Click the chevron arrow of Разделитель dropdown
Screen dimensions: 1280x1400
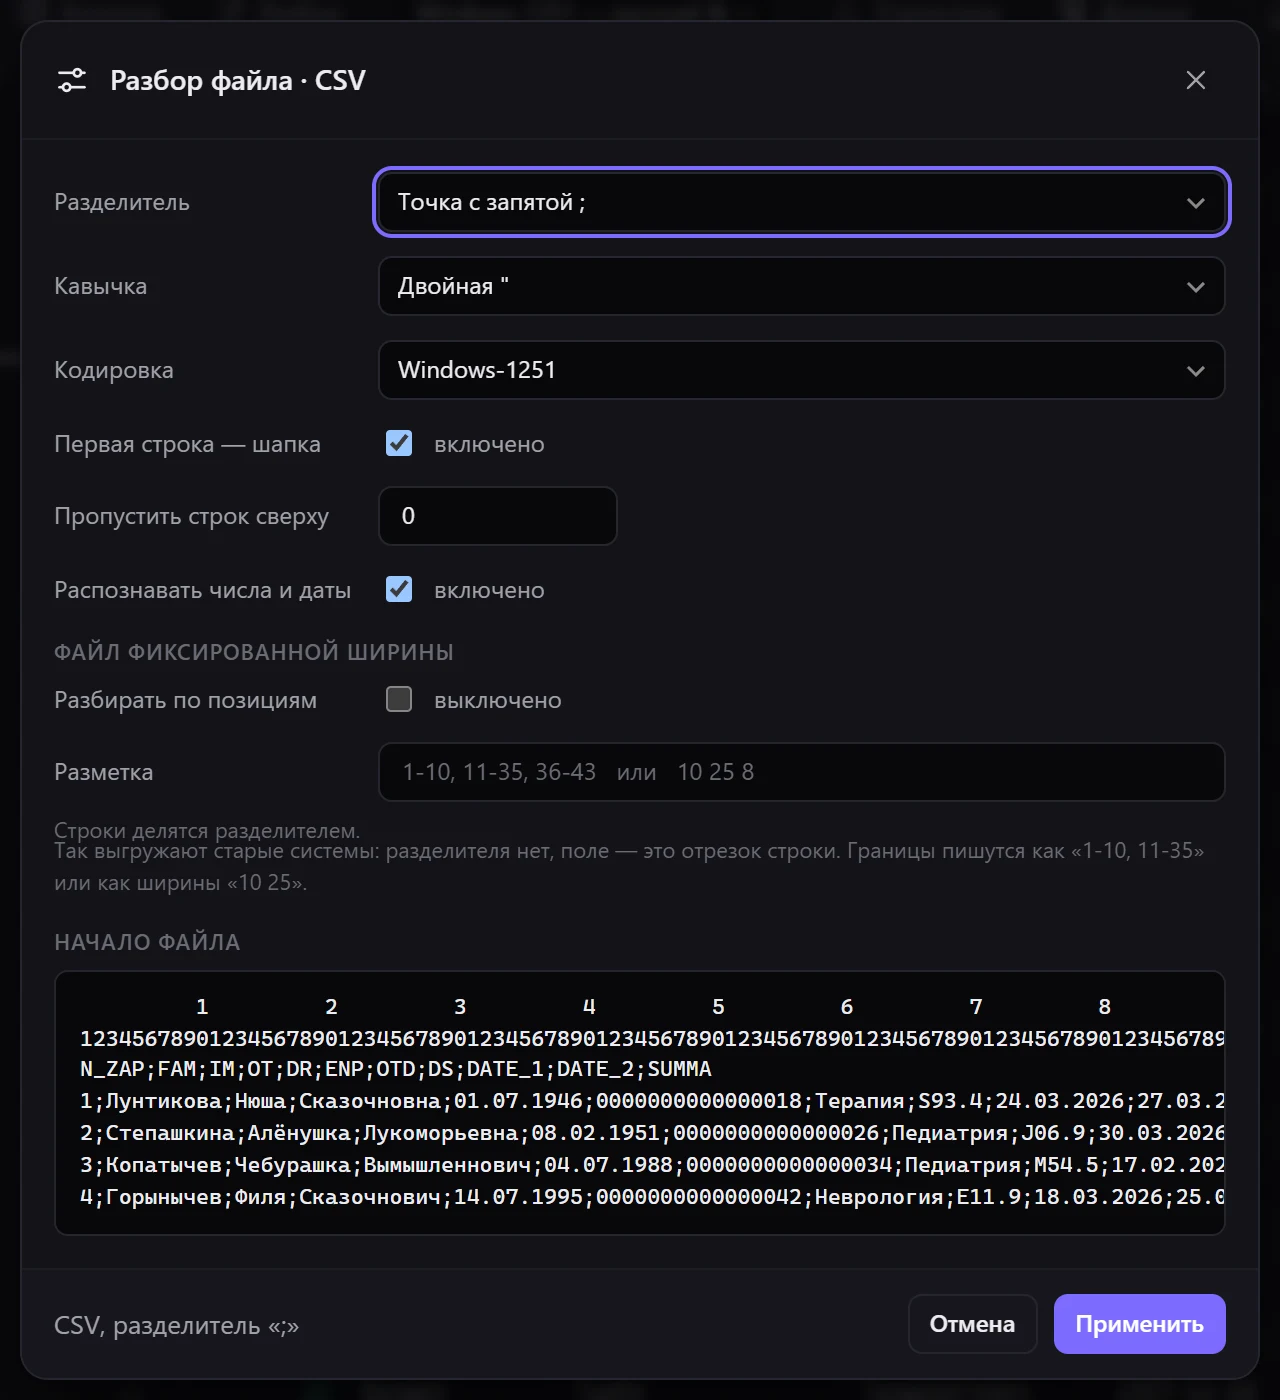[1196, 203]
